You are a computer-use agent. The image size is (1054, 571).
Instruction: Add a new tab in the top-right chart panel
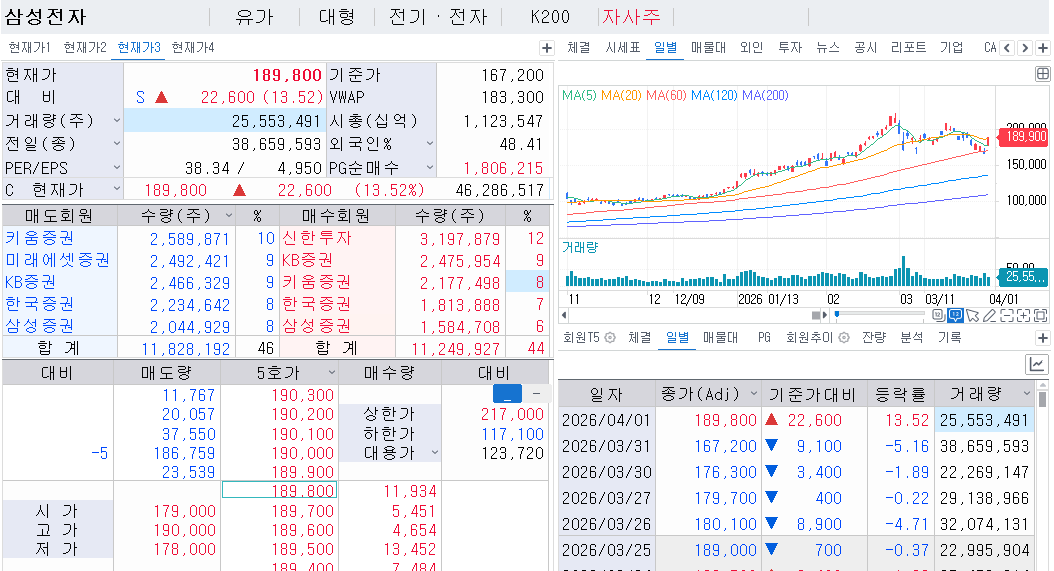tap(1043, 48)
